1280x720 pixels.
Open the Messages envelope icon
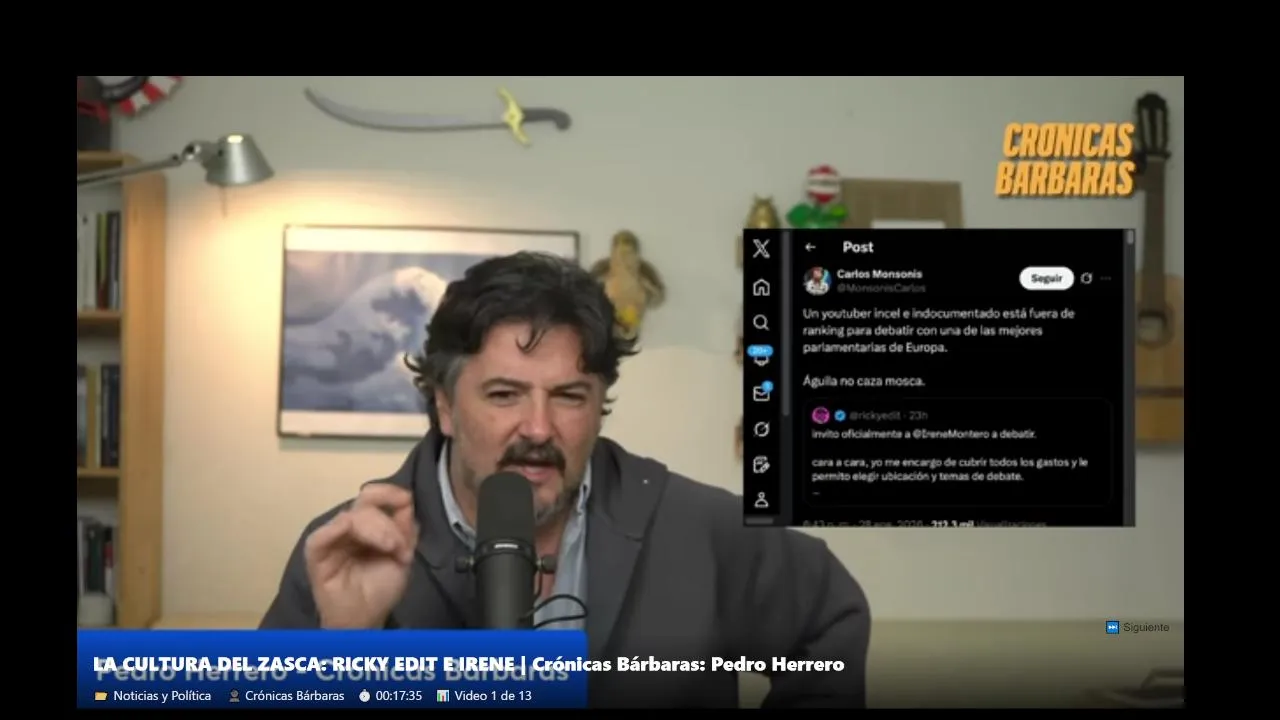[761, 393]
